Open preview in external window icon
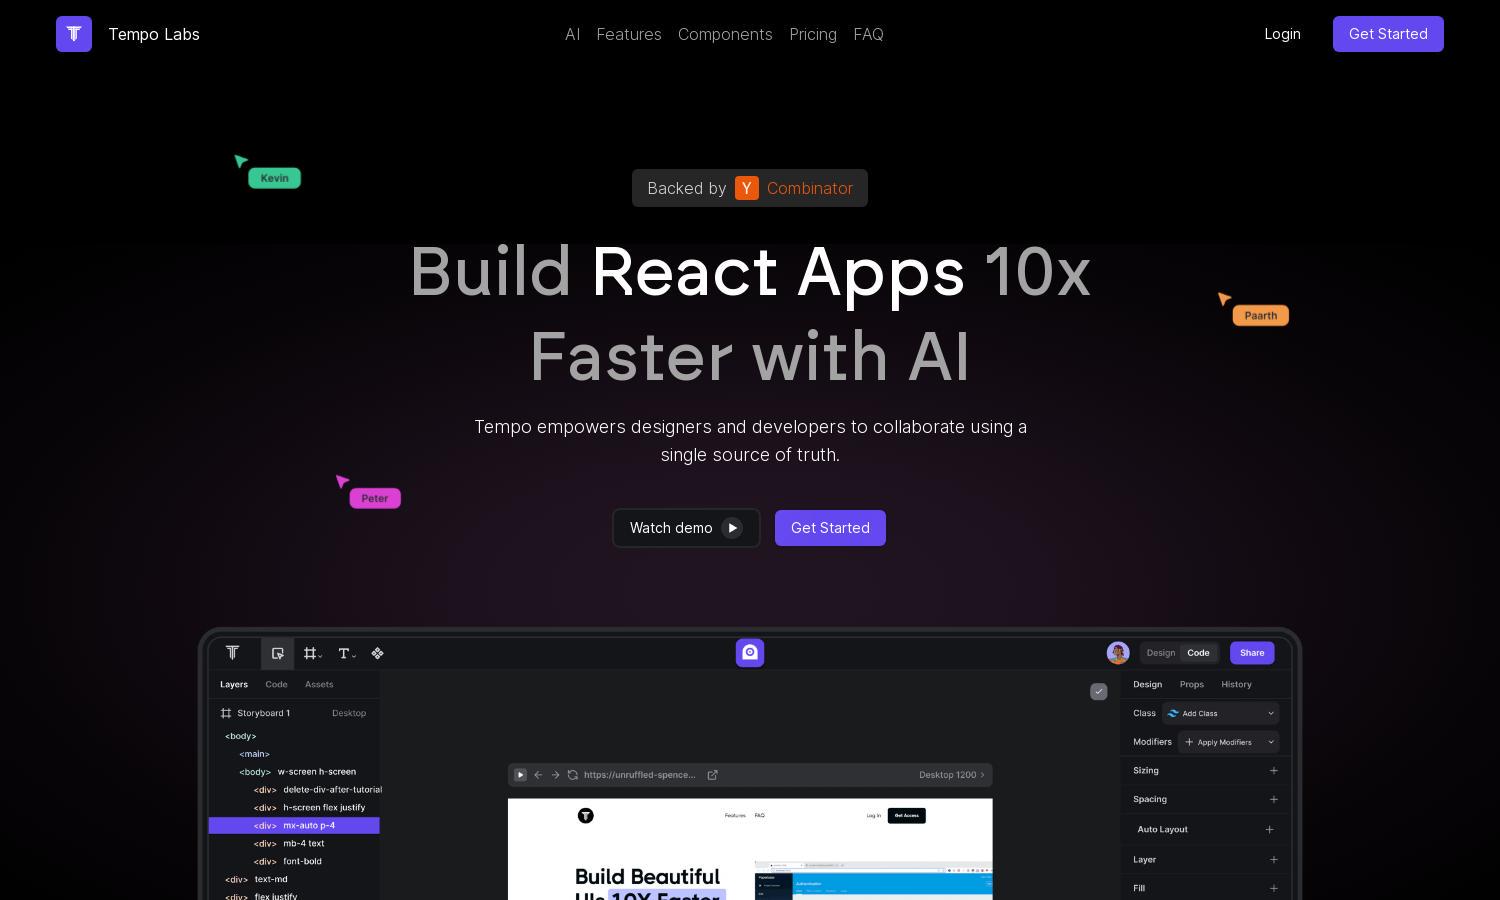1500x900 pixels. pyautogui.click(x=713, y=775)
